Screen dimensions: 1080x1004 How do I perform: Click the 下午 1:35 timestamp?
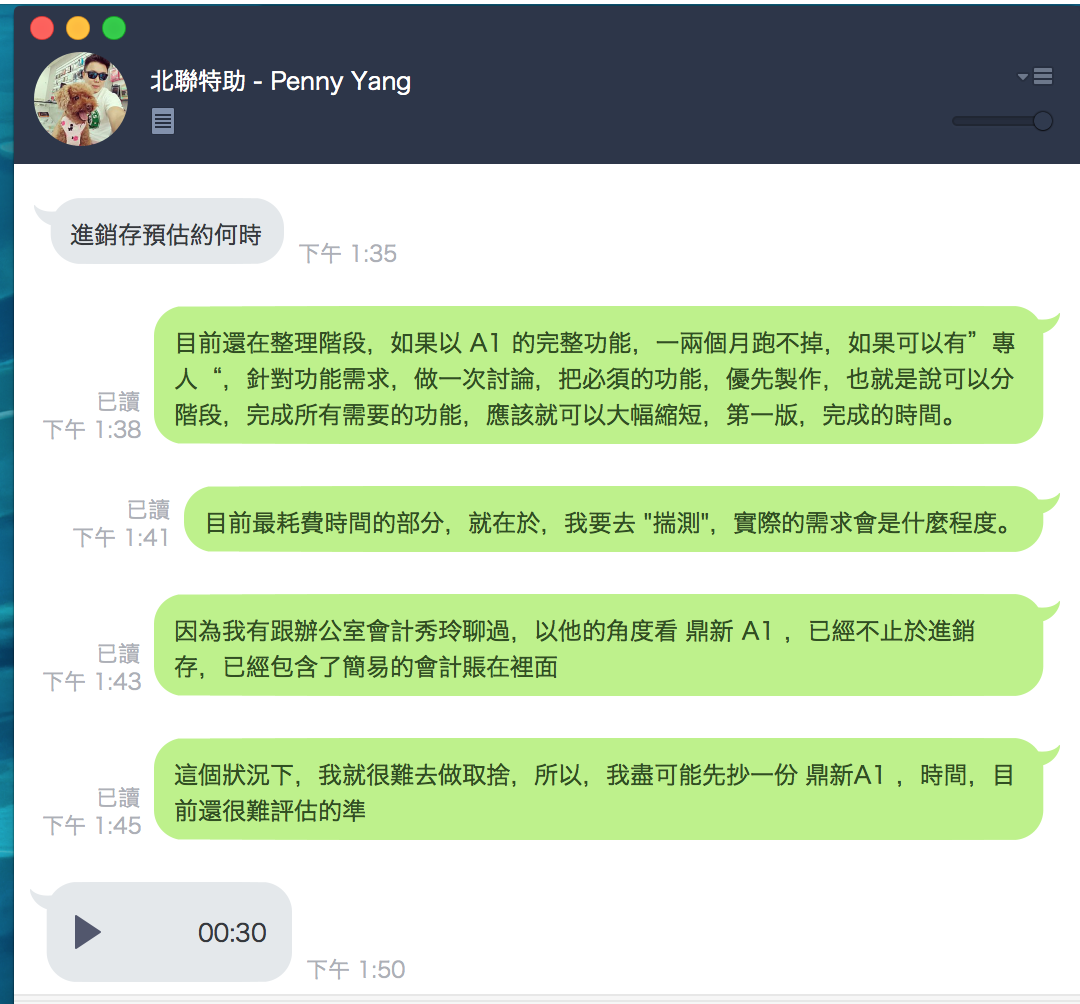point(348,253)
